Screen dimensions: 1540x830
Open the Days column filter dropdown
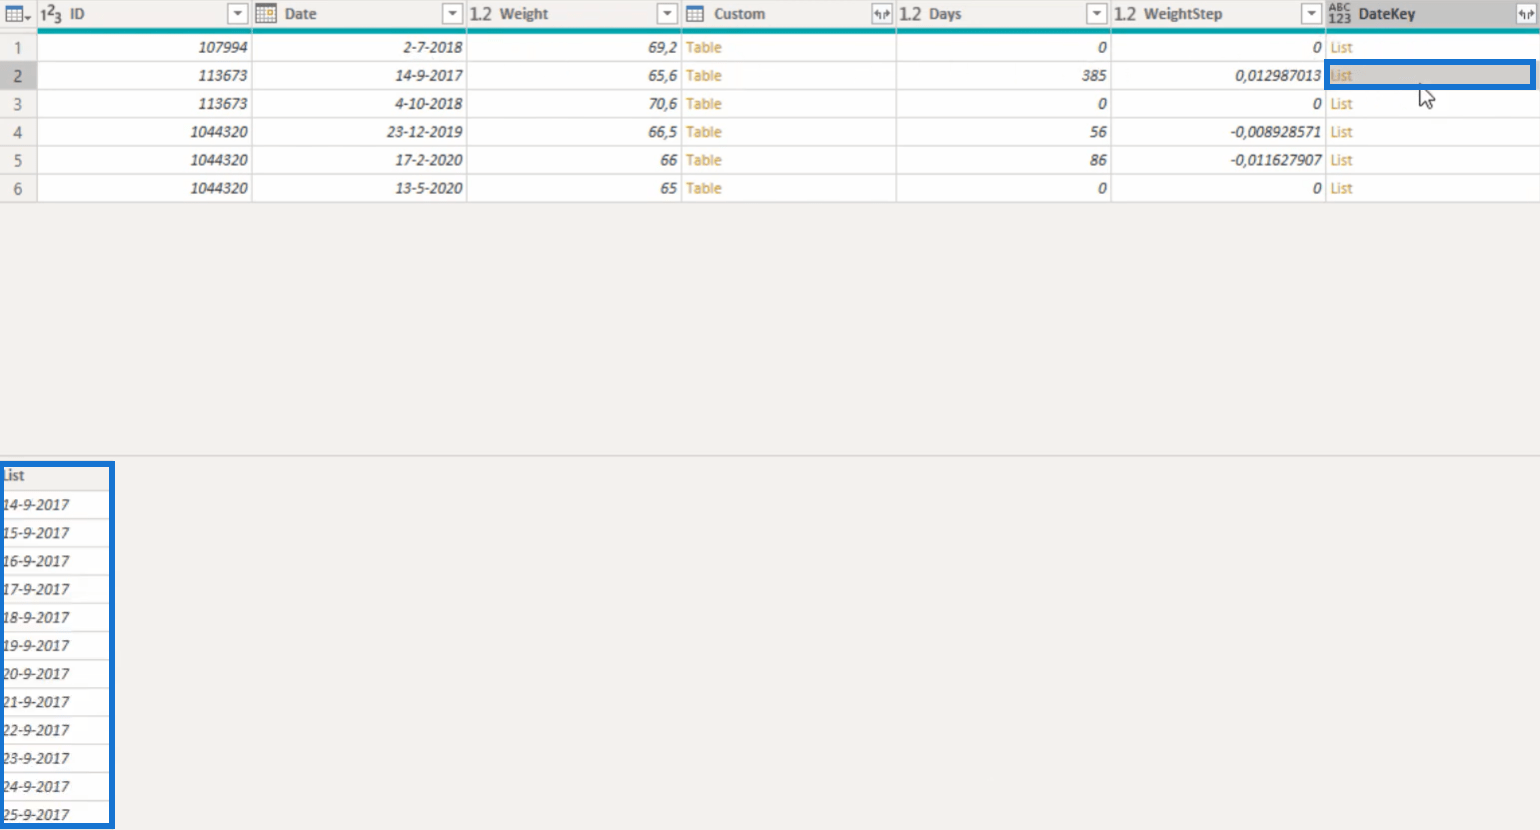click(x=1097, y=14)
